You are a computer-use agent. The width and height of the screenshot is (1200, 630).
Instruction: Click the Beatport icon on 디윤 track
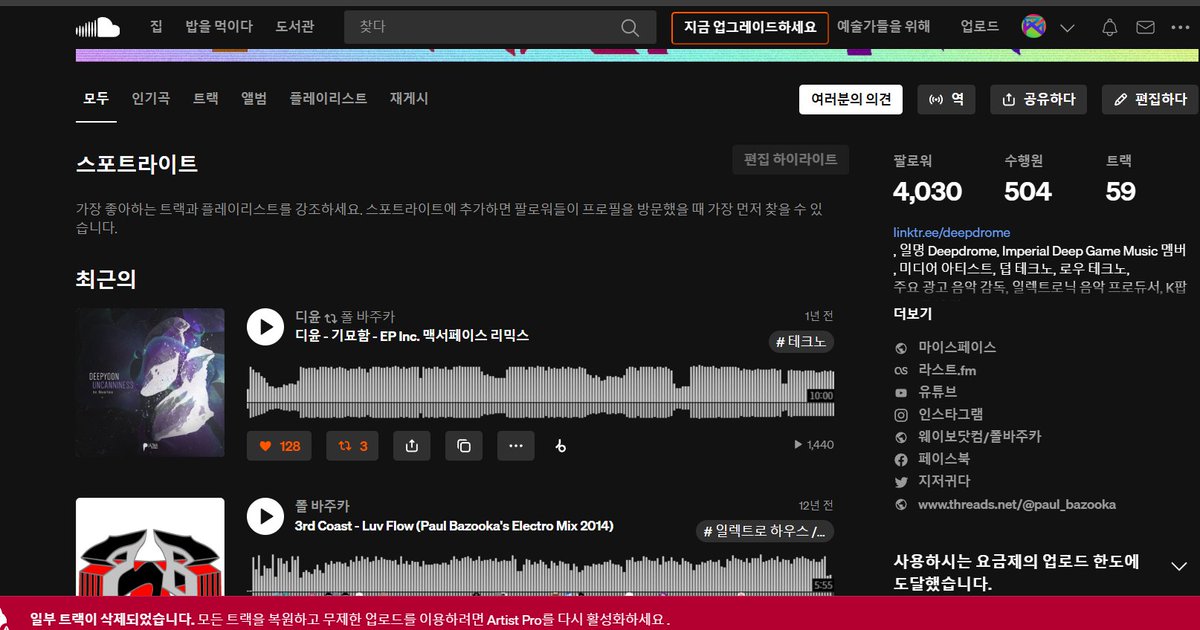559,446
